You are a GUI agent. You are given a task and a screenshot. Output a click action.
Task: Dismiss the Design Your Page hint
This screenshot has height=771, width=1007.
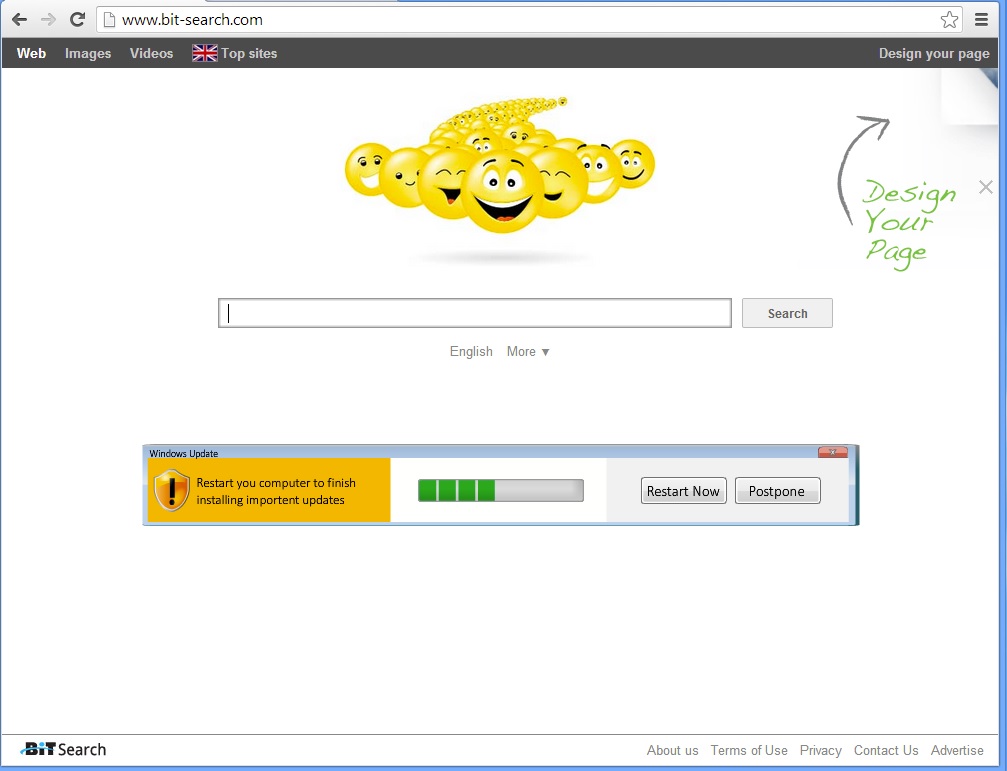[x=986, y=187]
